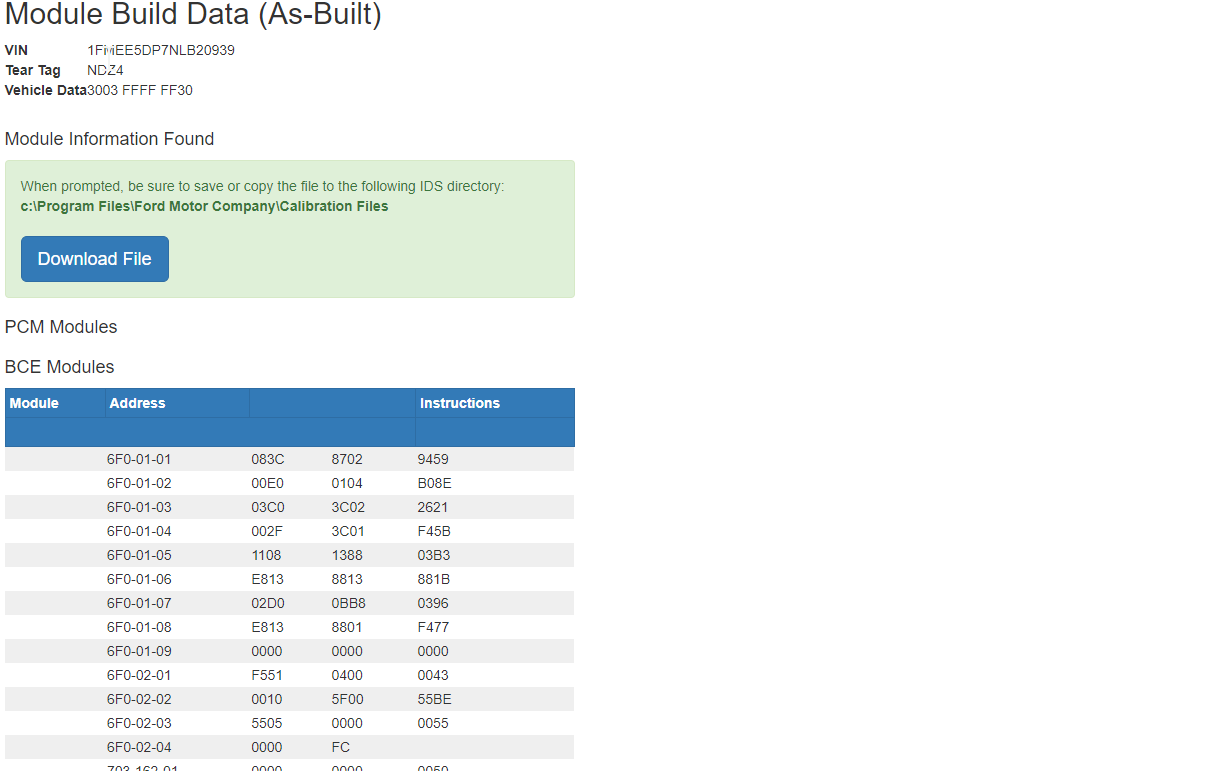1212x771 pixels.
Task: Click the Download File button
Action: tap(95, 259)
